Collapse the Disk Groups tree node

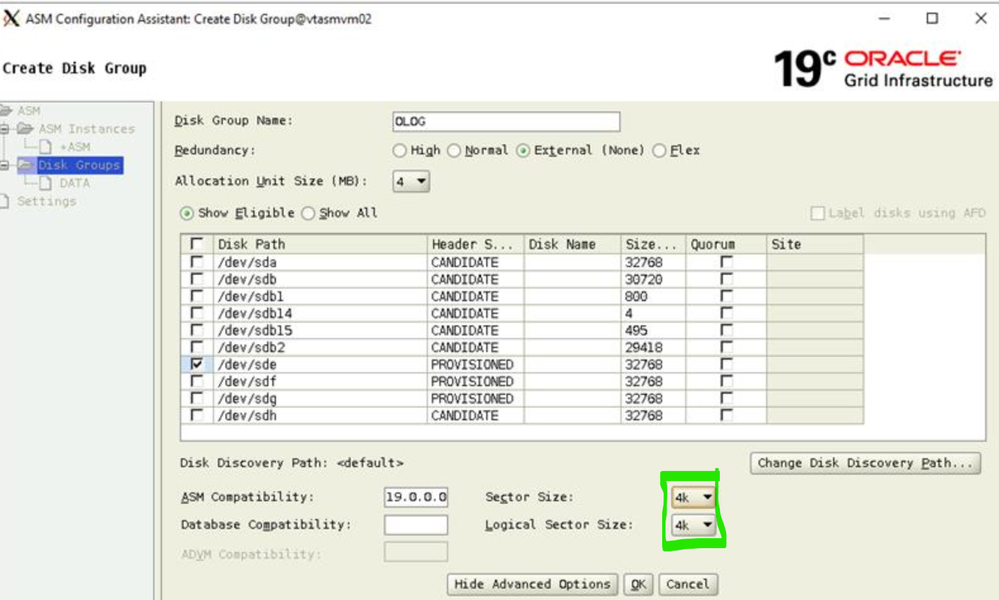tap(4, 165)
